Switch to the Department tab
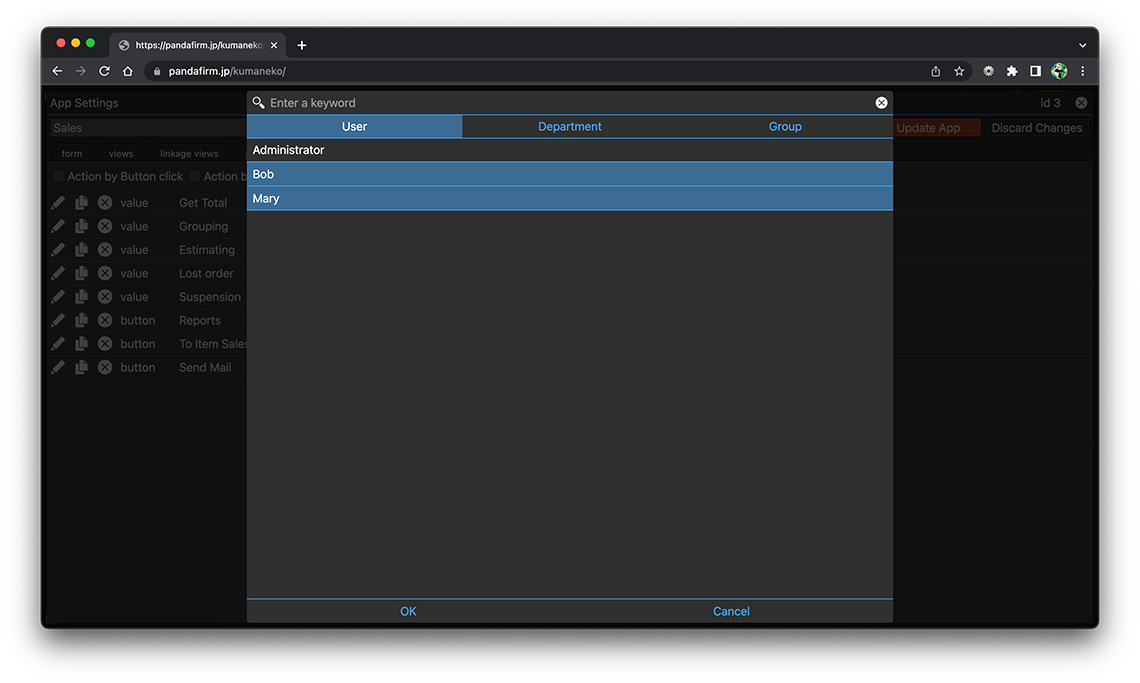 pos(569,127)
